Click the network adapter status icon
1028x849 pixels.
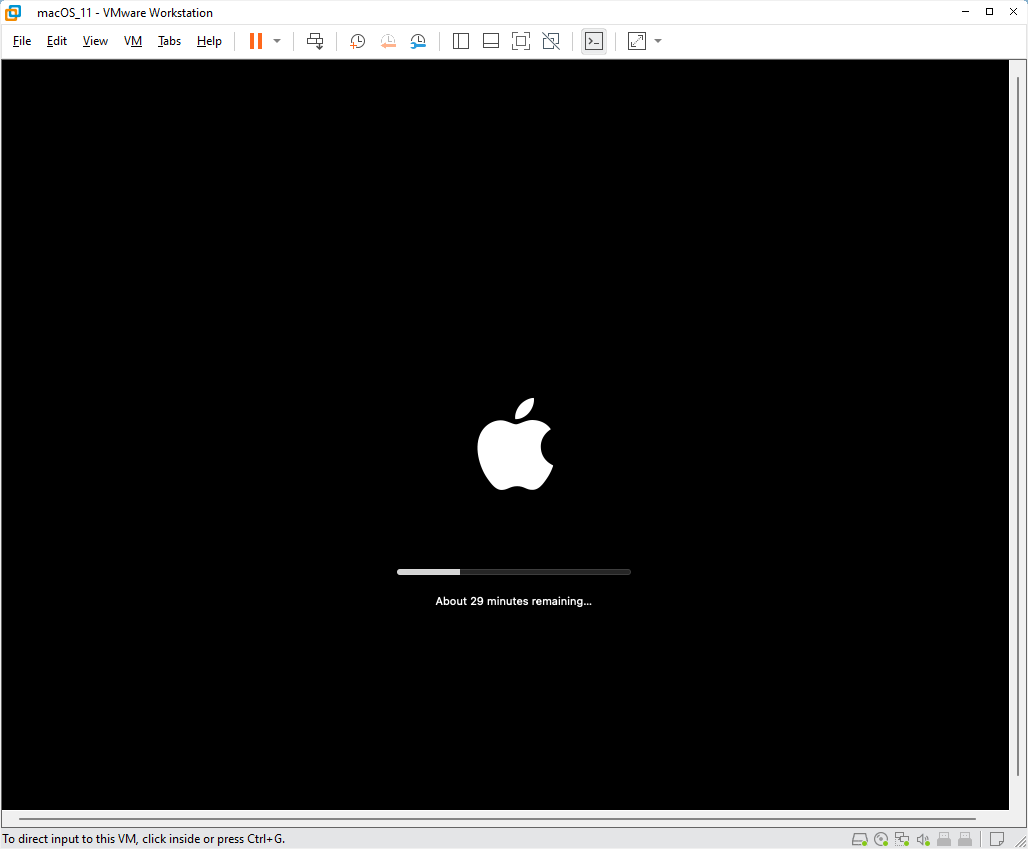(x=902, y=839)
